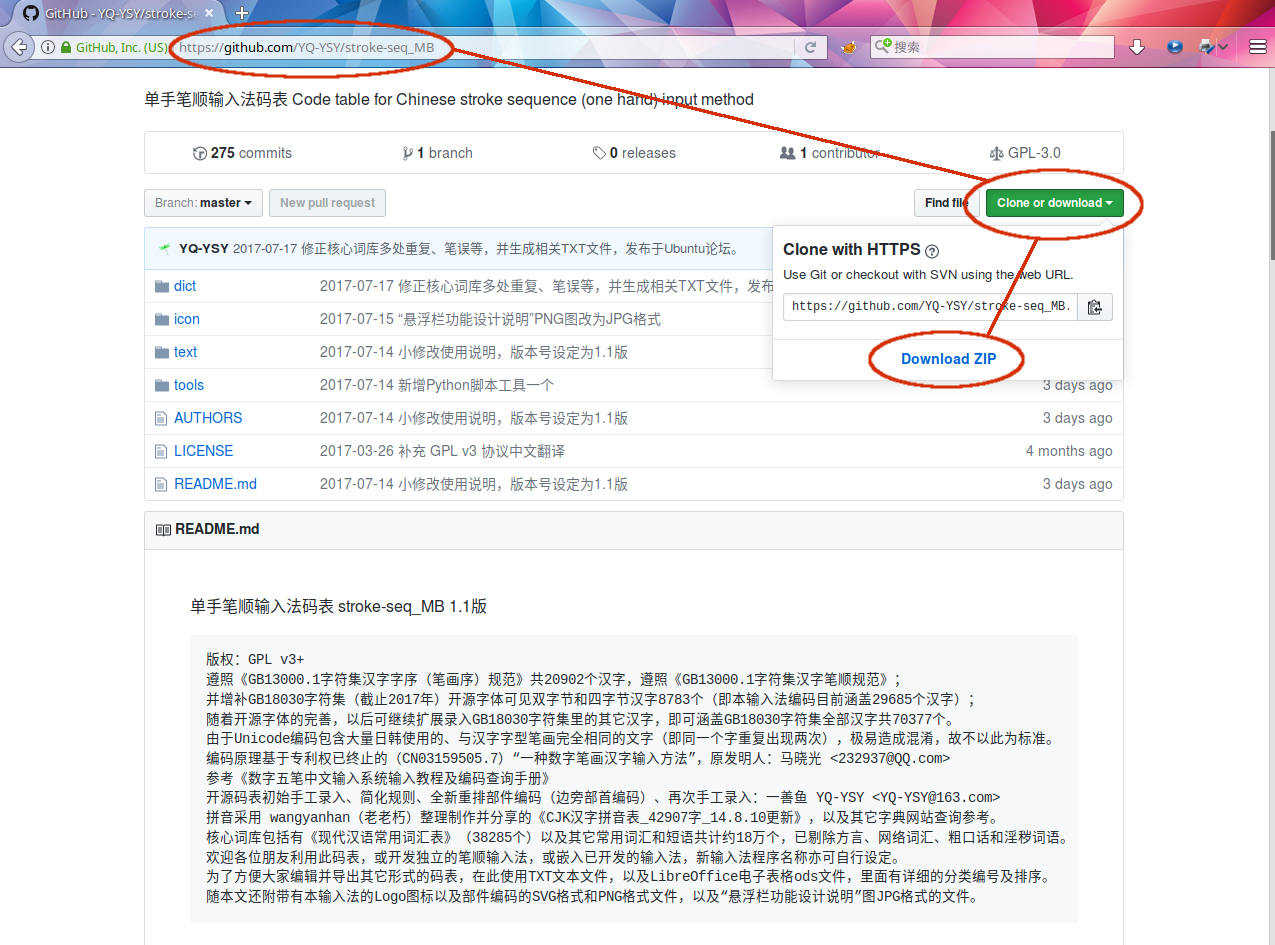
Task: Open the site information (i) icon
Action: click(48, 47)
